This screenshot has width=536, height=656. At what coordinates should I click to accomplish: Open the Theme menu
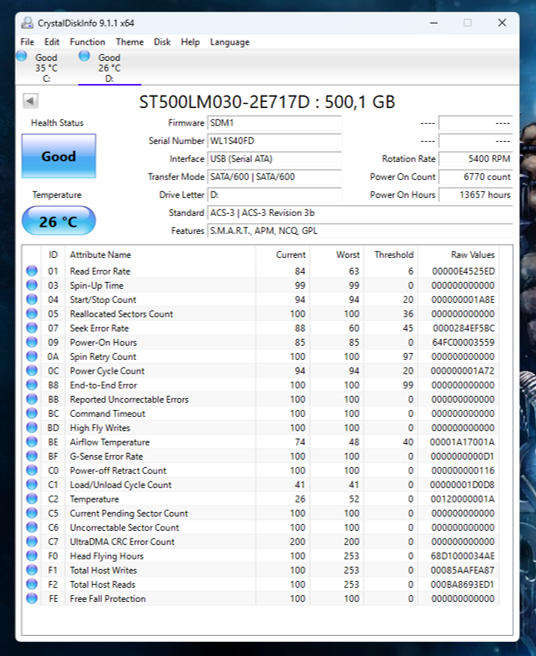point(130,42)
